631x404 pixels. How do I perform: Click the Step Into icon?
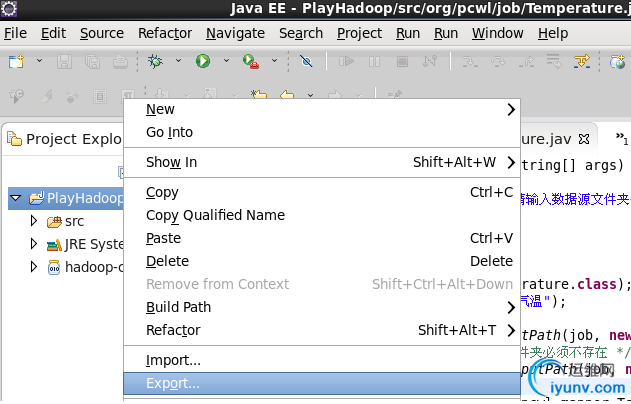pos(470,62)
